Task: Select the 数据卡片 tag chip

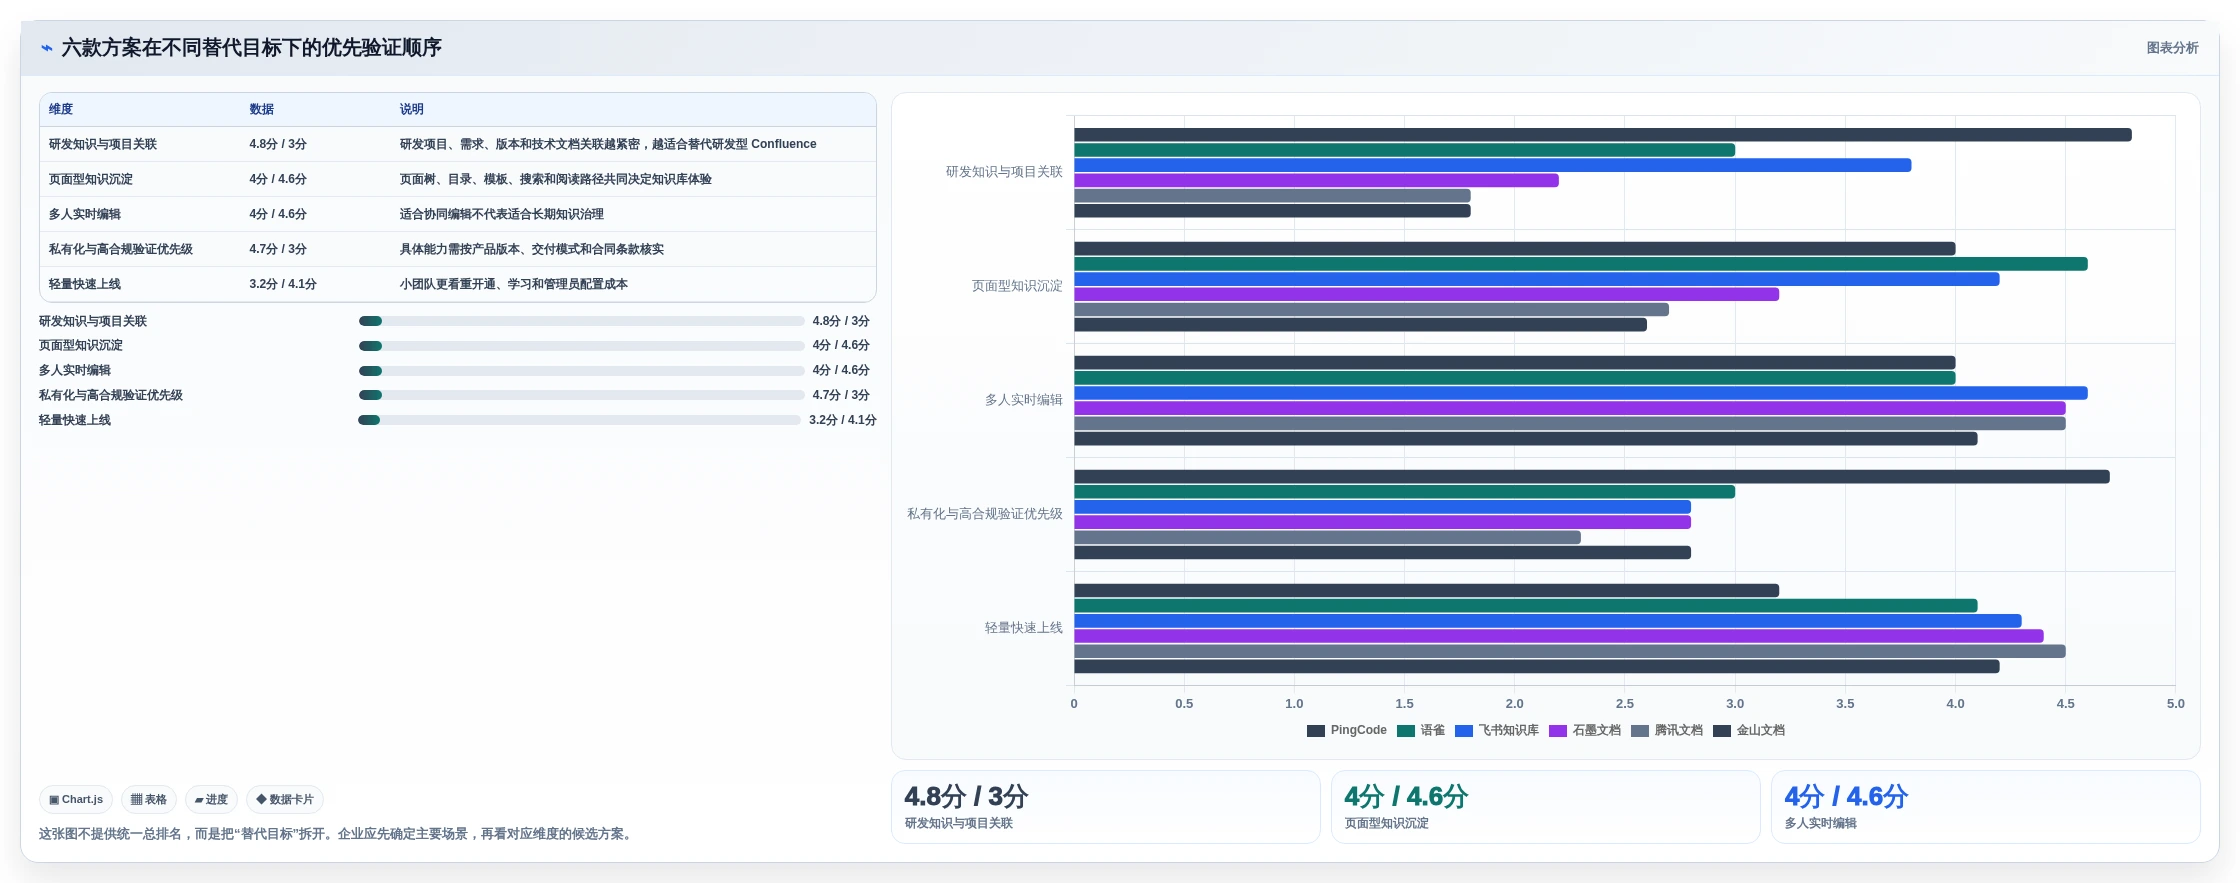Action: click(x=285, y=799)
